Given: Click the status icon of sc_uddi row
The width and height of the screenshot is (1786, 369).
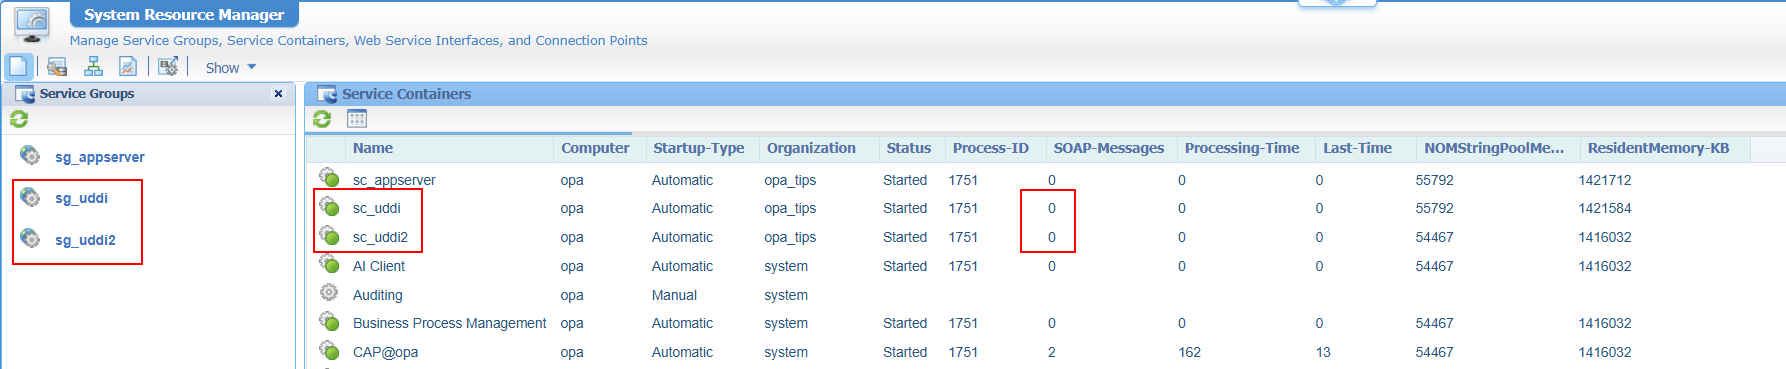Looking at the screenshot, I should 329,207.
